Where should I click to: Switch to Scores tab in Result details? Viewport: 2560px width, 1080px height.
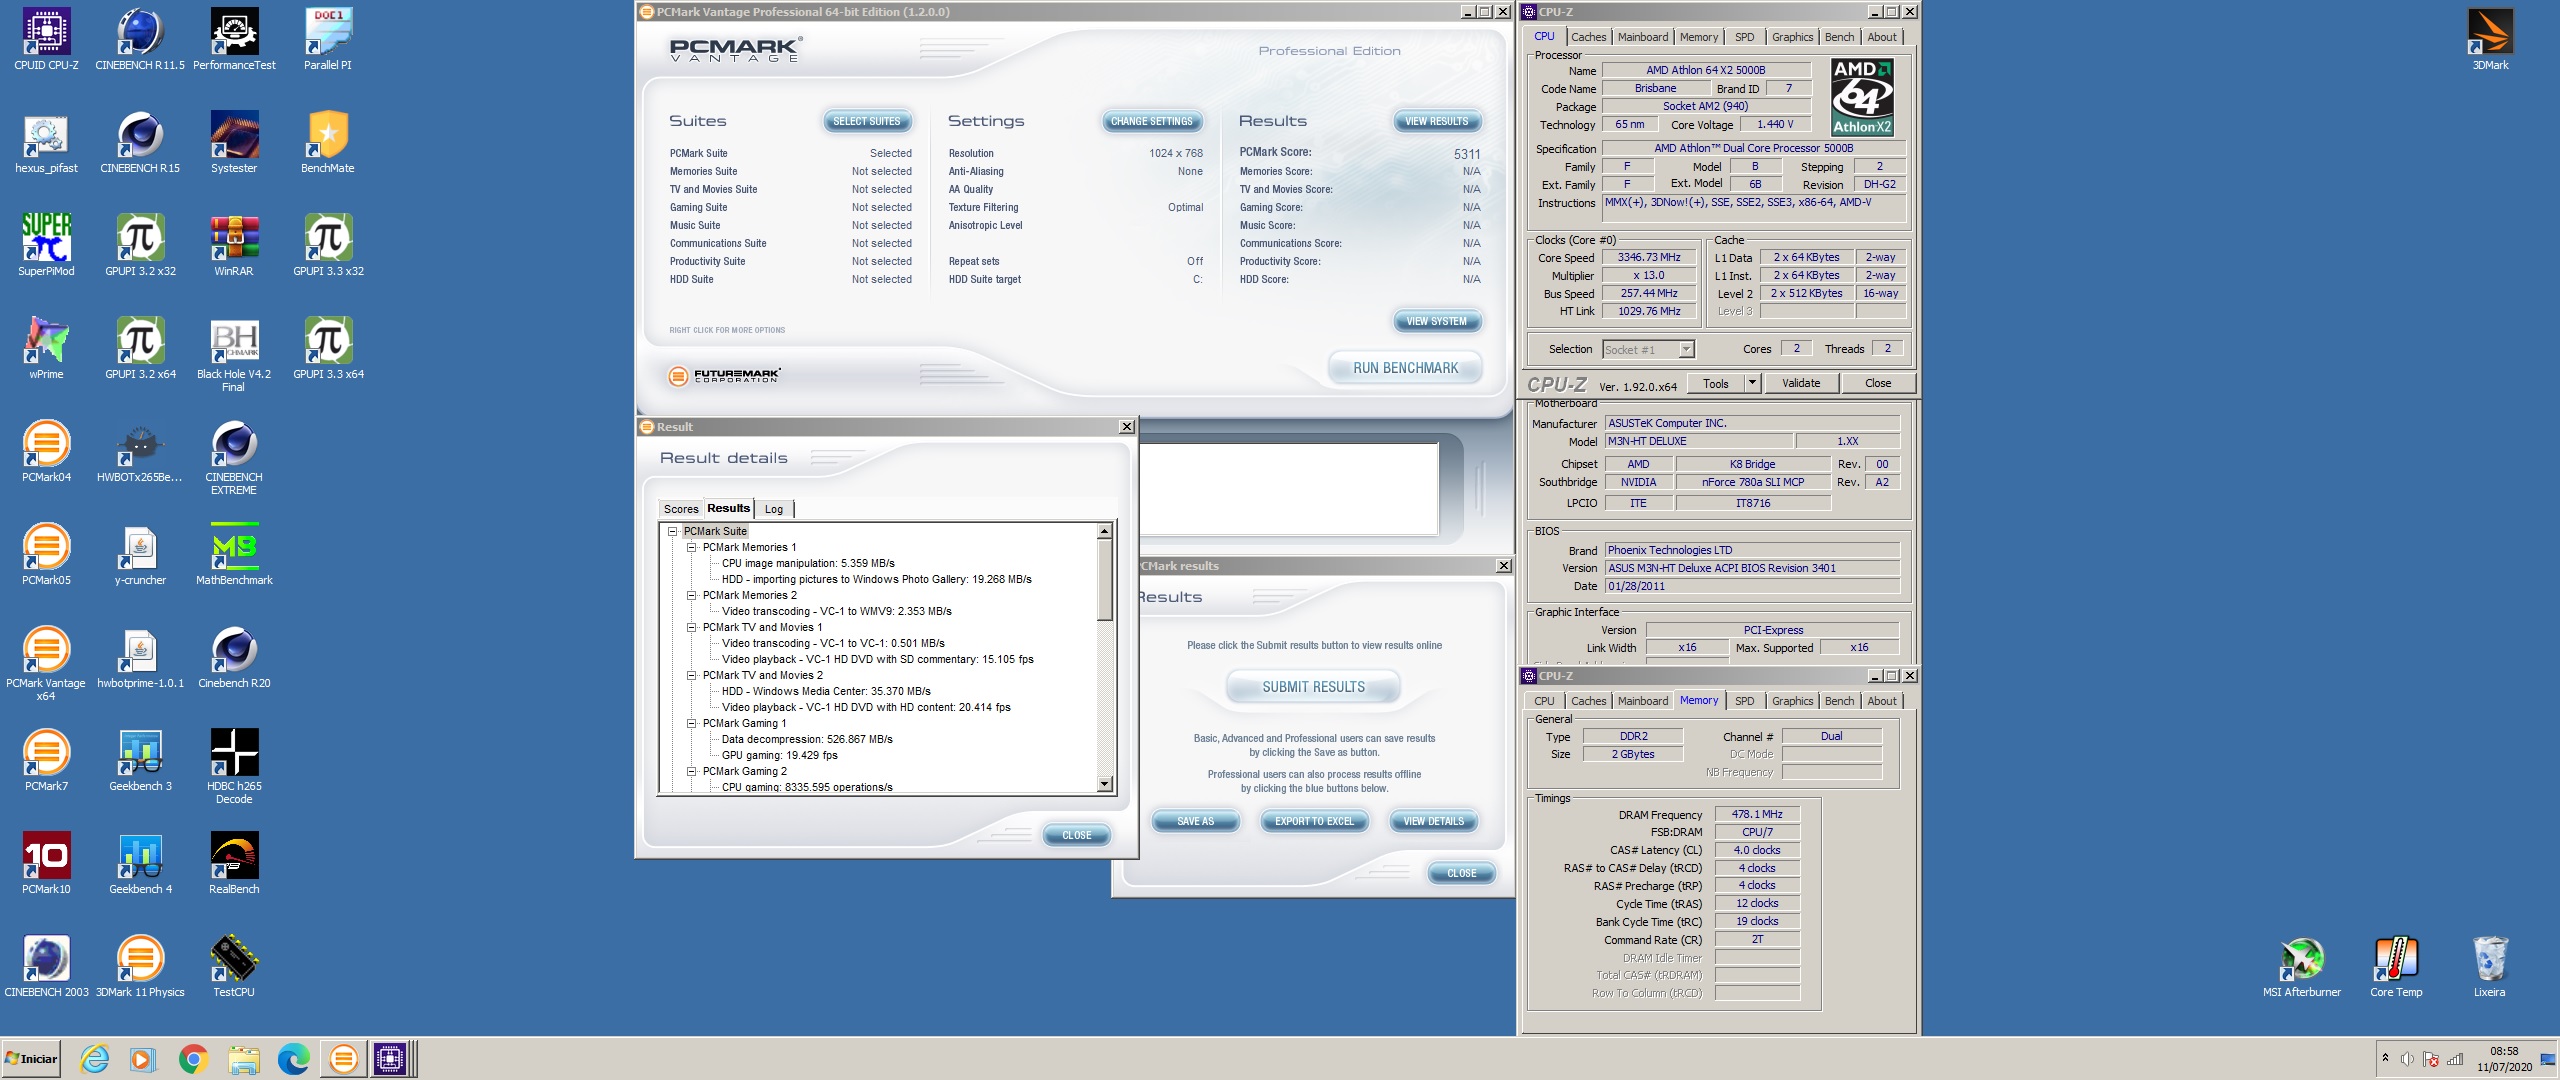[x=681, y=510]
